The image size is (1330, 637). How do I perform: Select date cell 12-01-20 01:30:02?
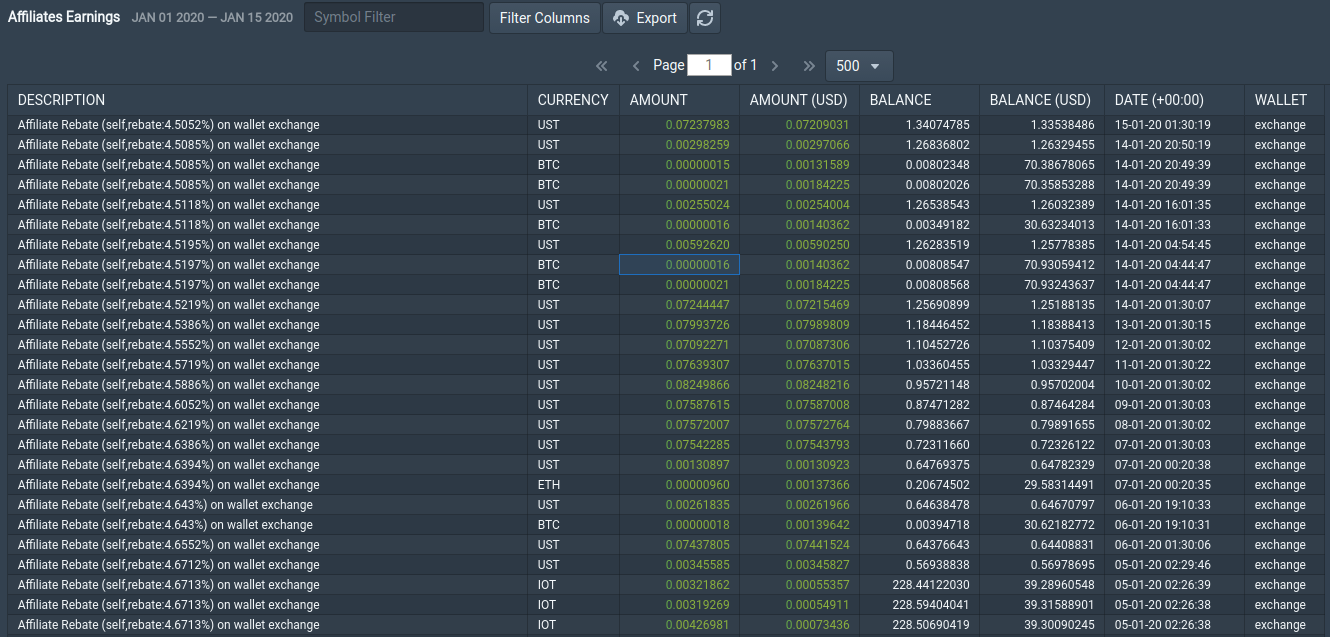pos(1175,345)
